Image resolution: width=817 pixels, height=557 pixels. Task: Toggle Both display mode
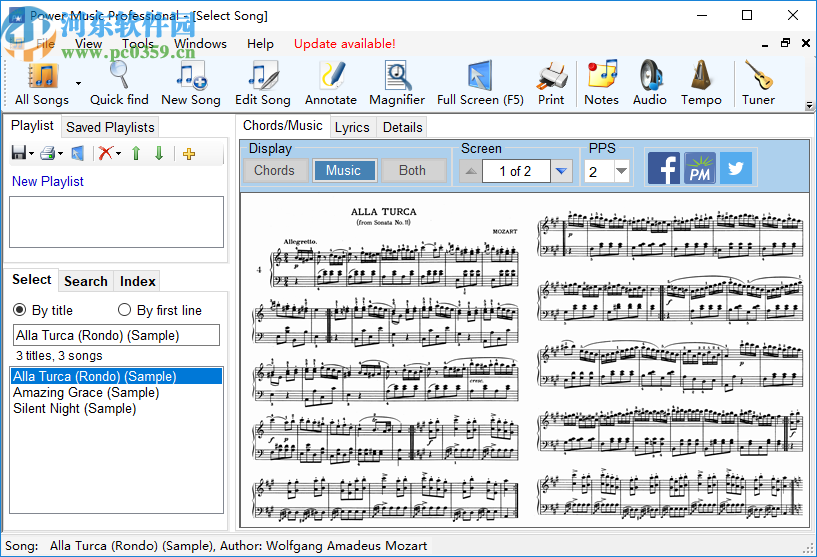pyautogui.click(x=412, y=170)
